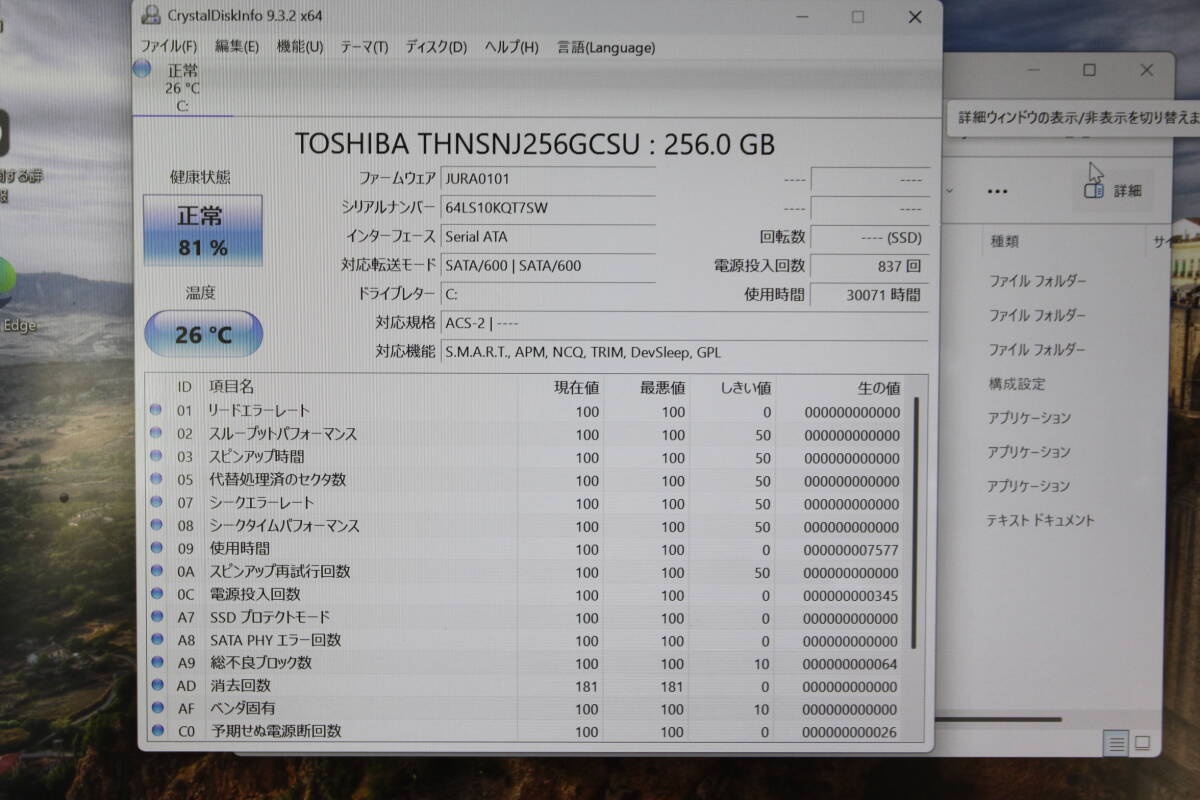Click raw value 000000000064
This screenshot has width=1200, height=800.
pyautogui.click(x=851, y=664)
